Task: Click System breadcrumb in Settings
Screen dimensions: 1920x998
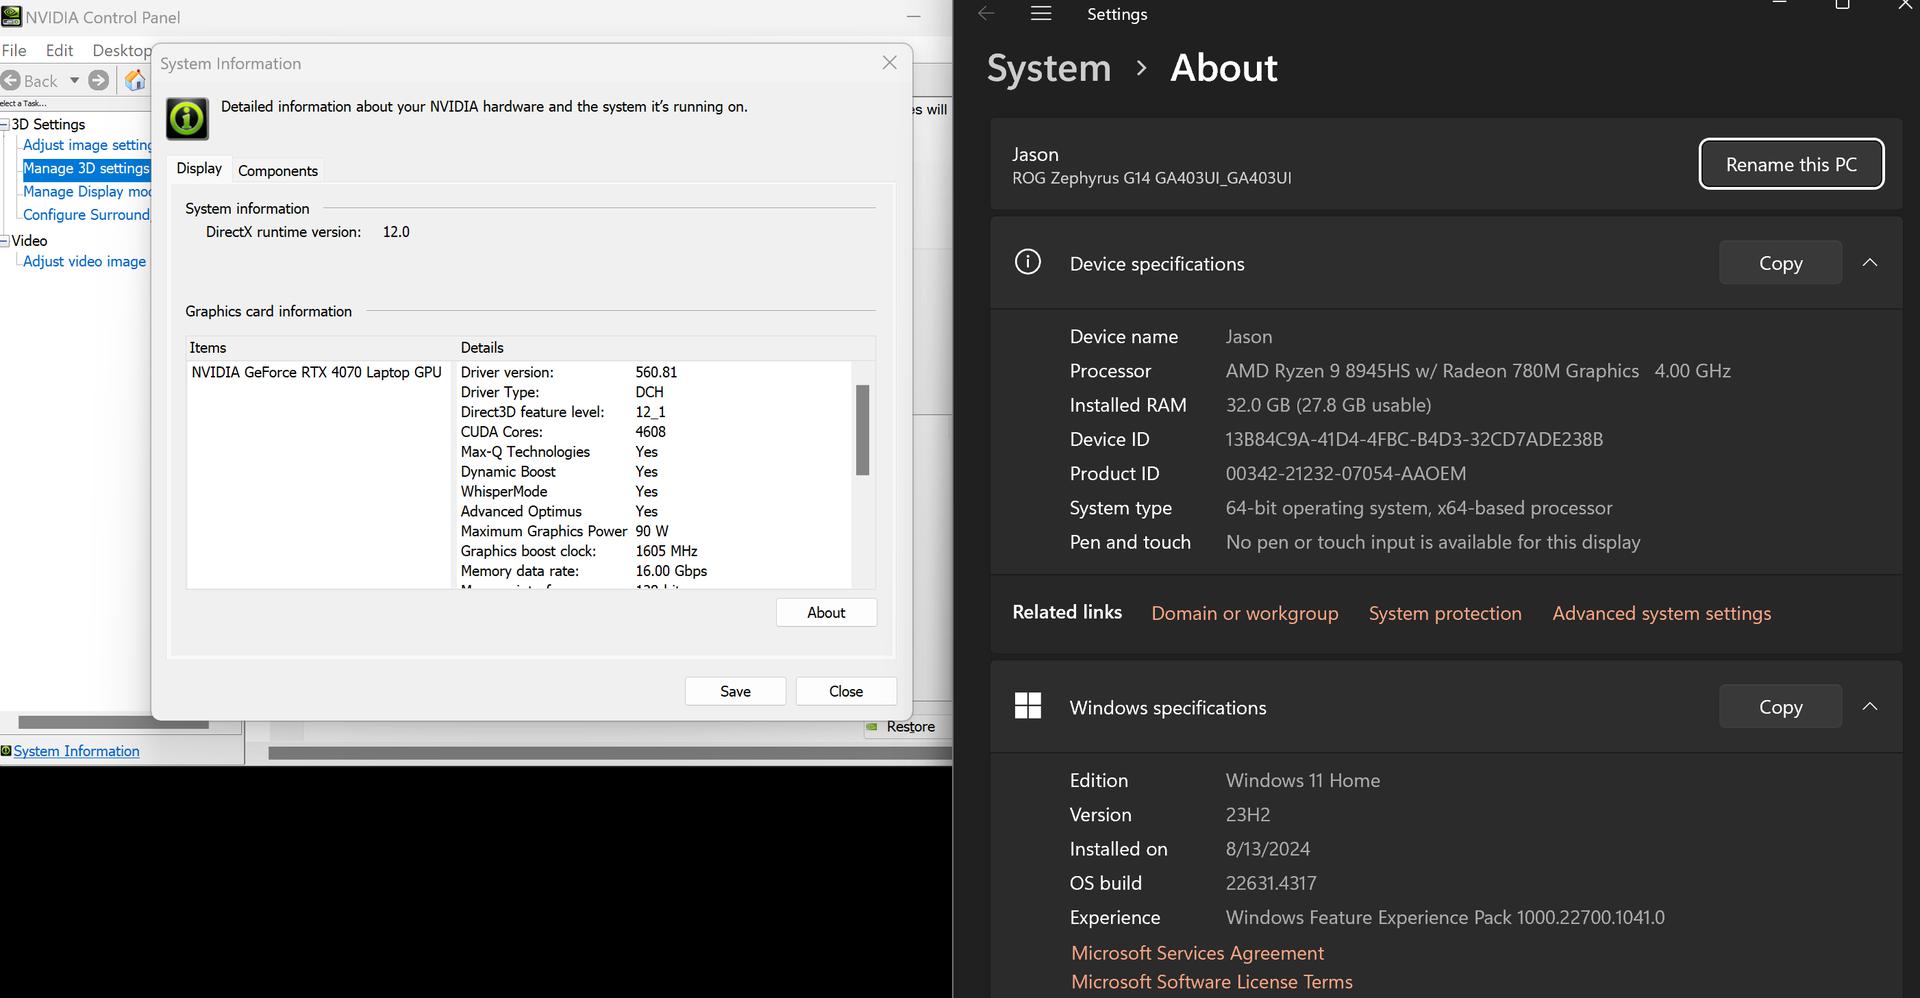Action: (x=1048, y=68)
